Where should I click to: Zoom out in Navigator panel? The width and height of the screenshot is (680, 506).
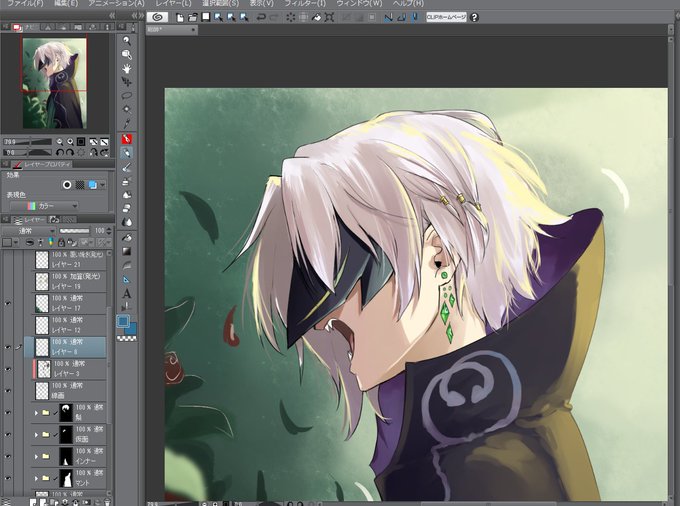(x=59, y=142)
